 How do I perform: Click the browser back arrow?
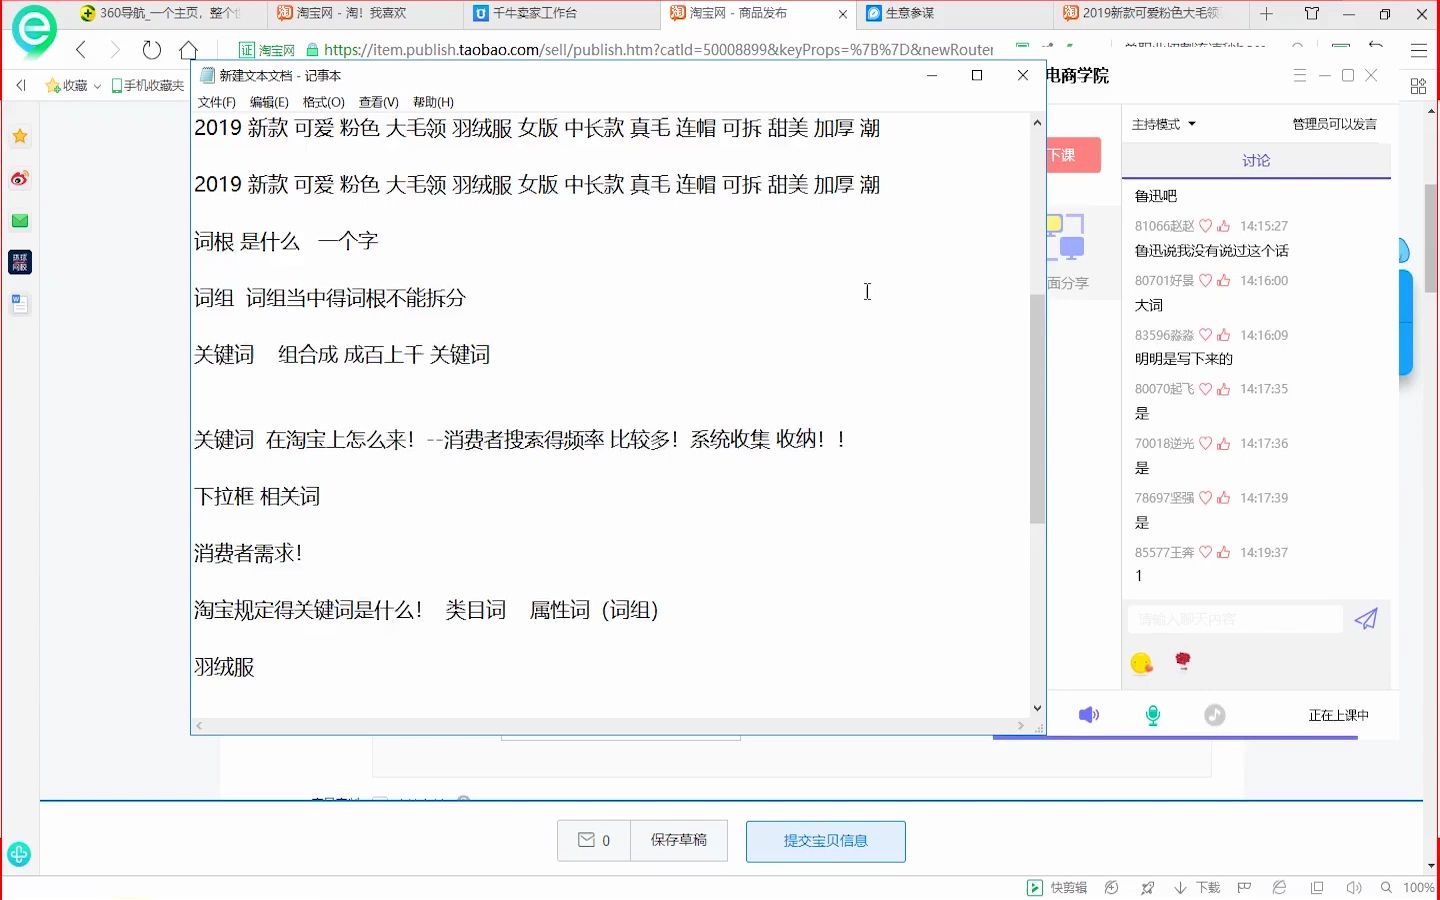click(82, 49)
